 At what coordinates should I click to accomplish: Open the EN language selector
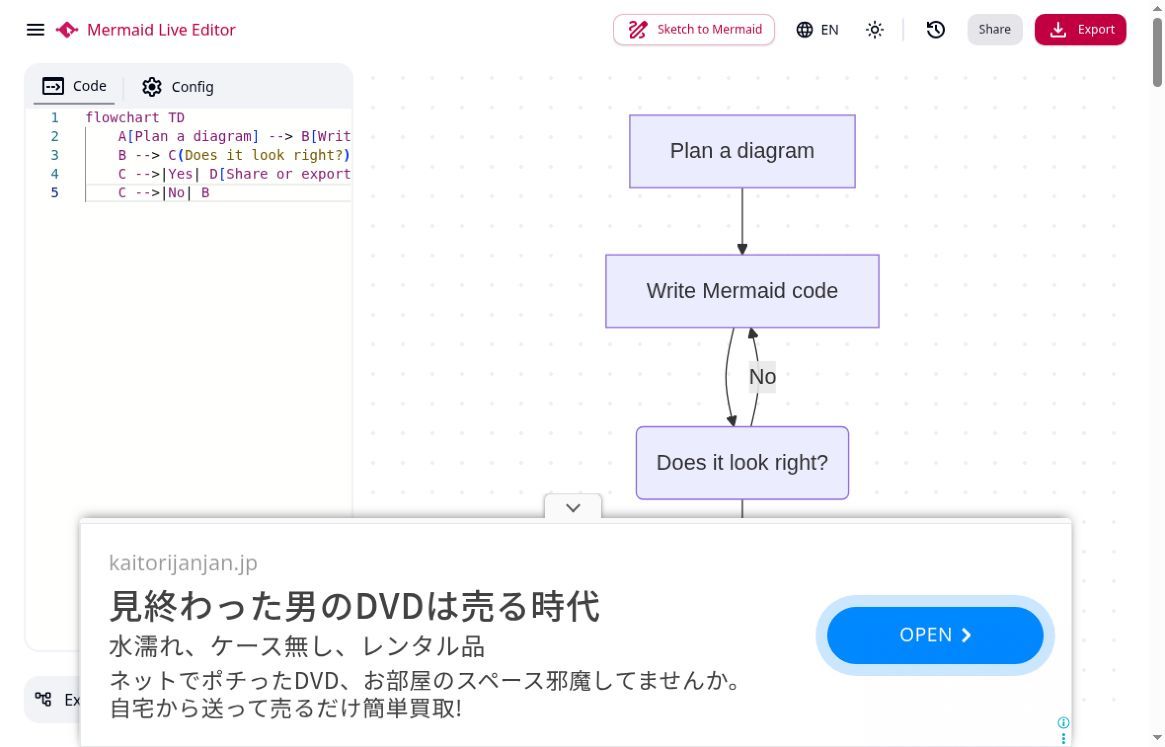coord(817,30)
